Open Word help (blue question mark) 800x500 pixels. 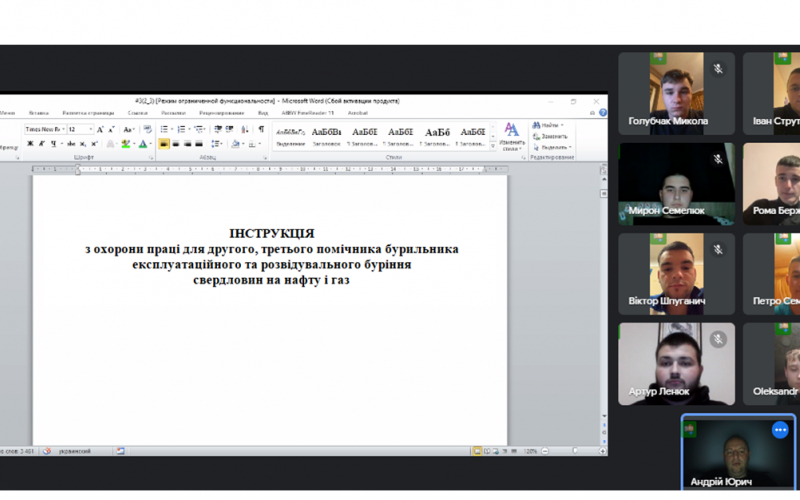point(603,113)
